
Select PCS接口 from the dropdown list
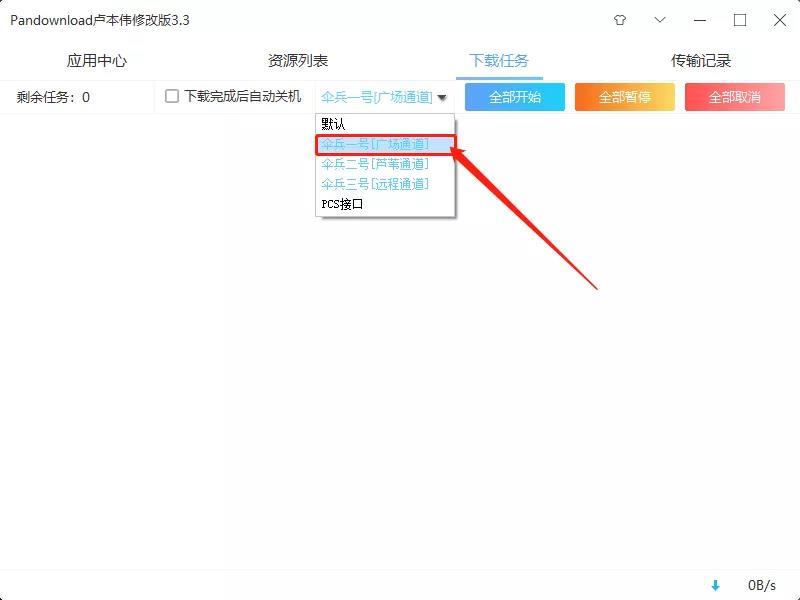coord(342,204)
